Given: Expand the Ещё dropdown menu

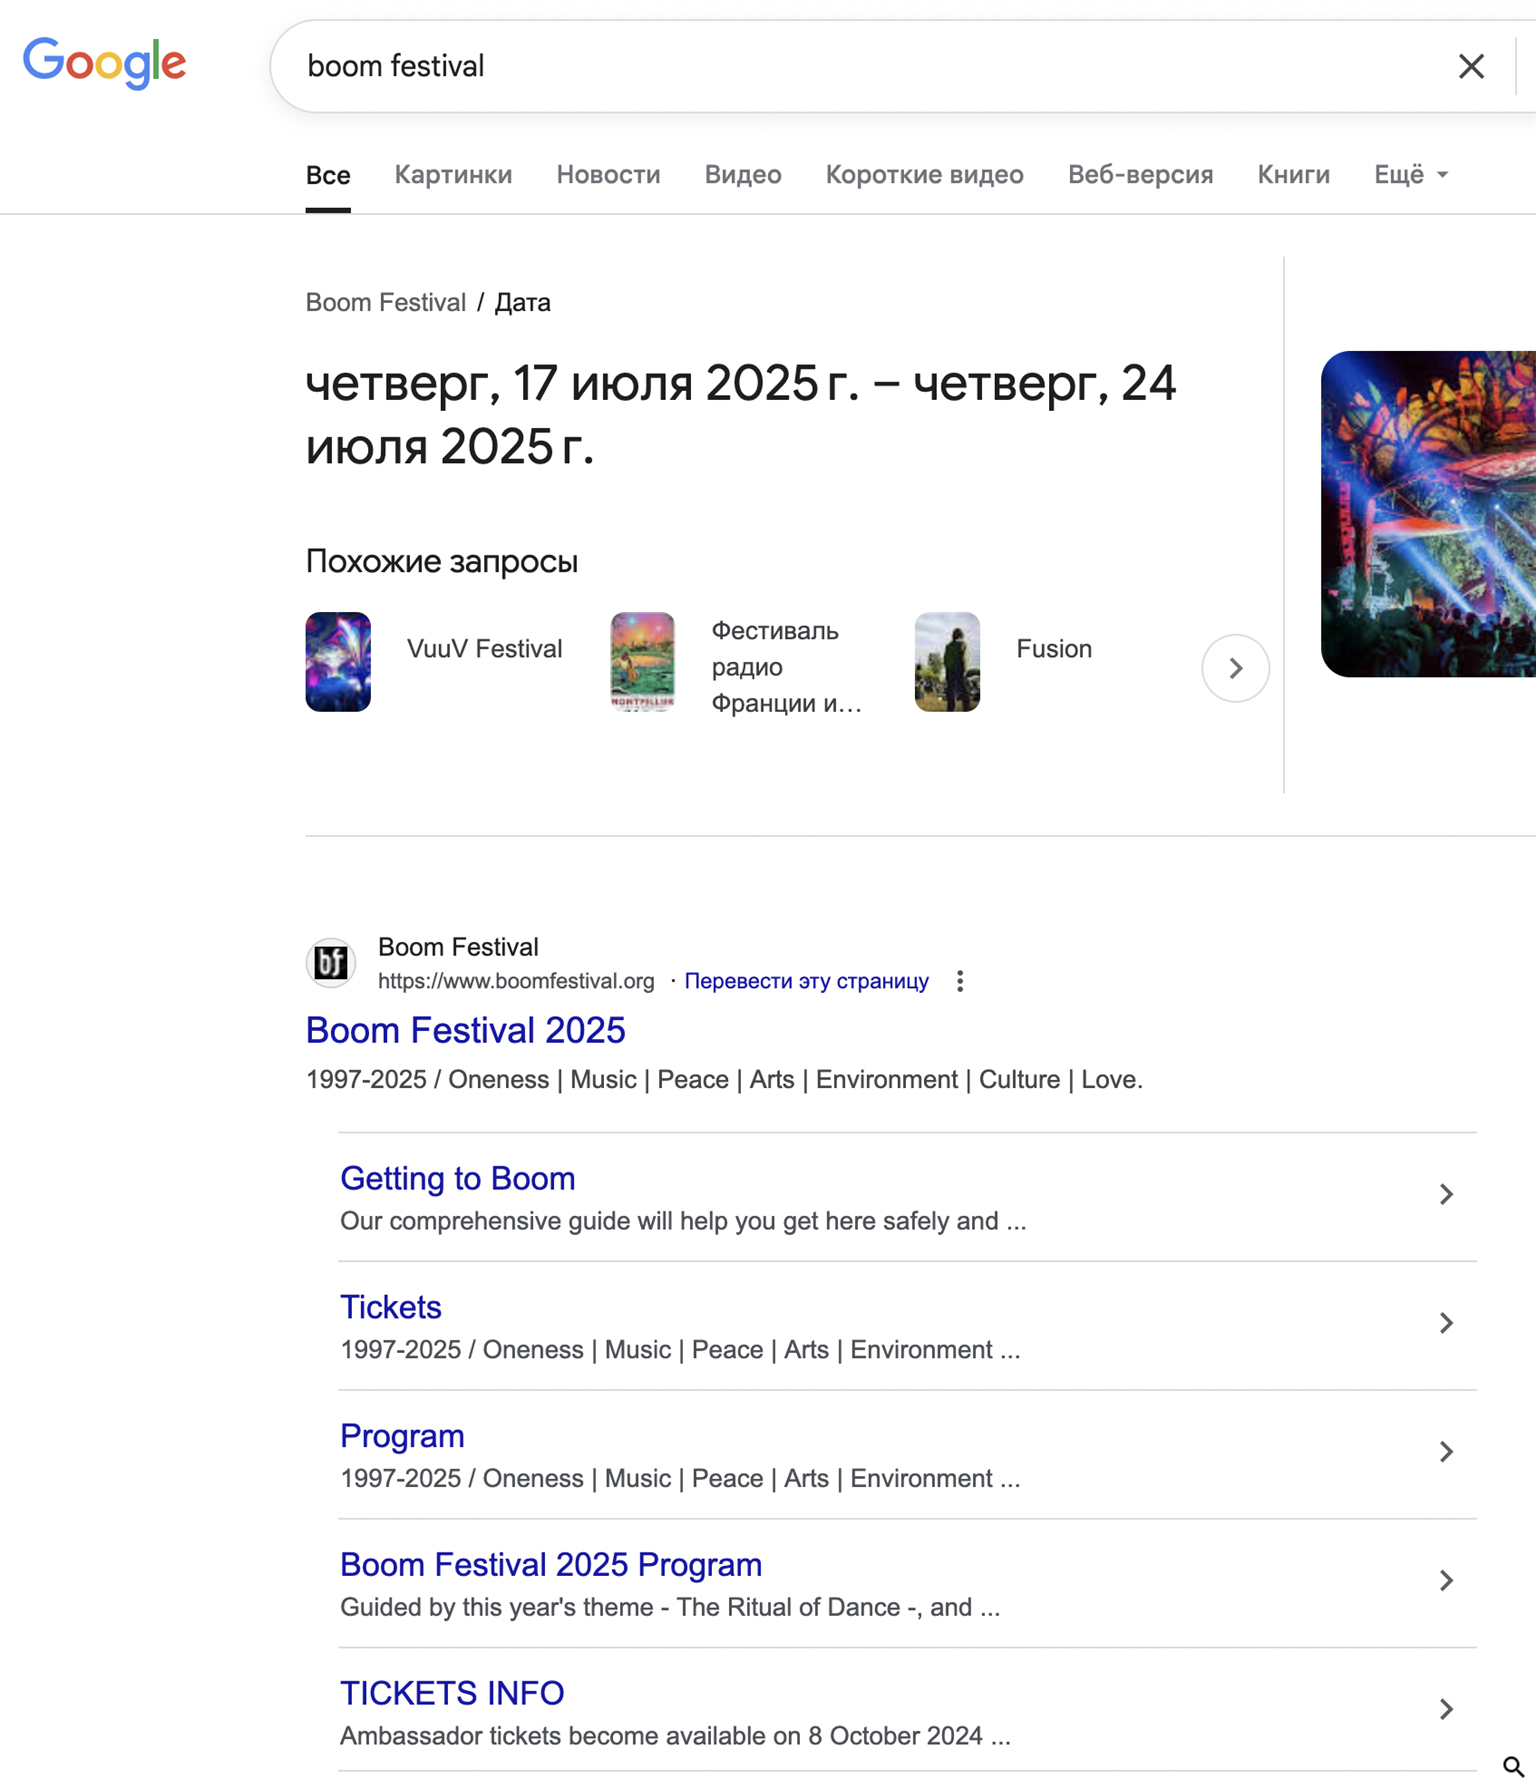Looking at the screenshot, I should point(1411,175).
